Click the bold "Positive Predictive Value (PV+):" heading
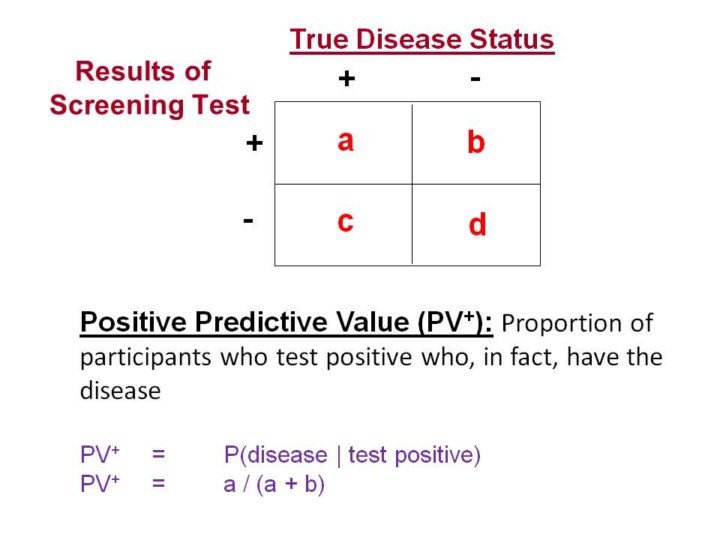The image size is (720, 540). pyautogui.click(x=286, y=324)
